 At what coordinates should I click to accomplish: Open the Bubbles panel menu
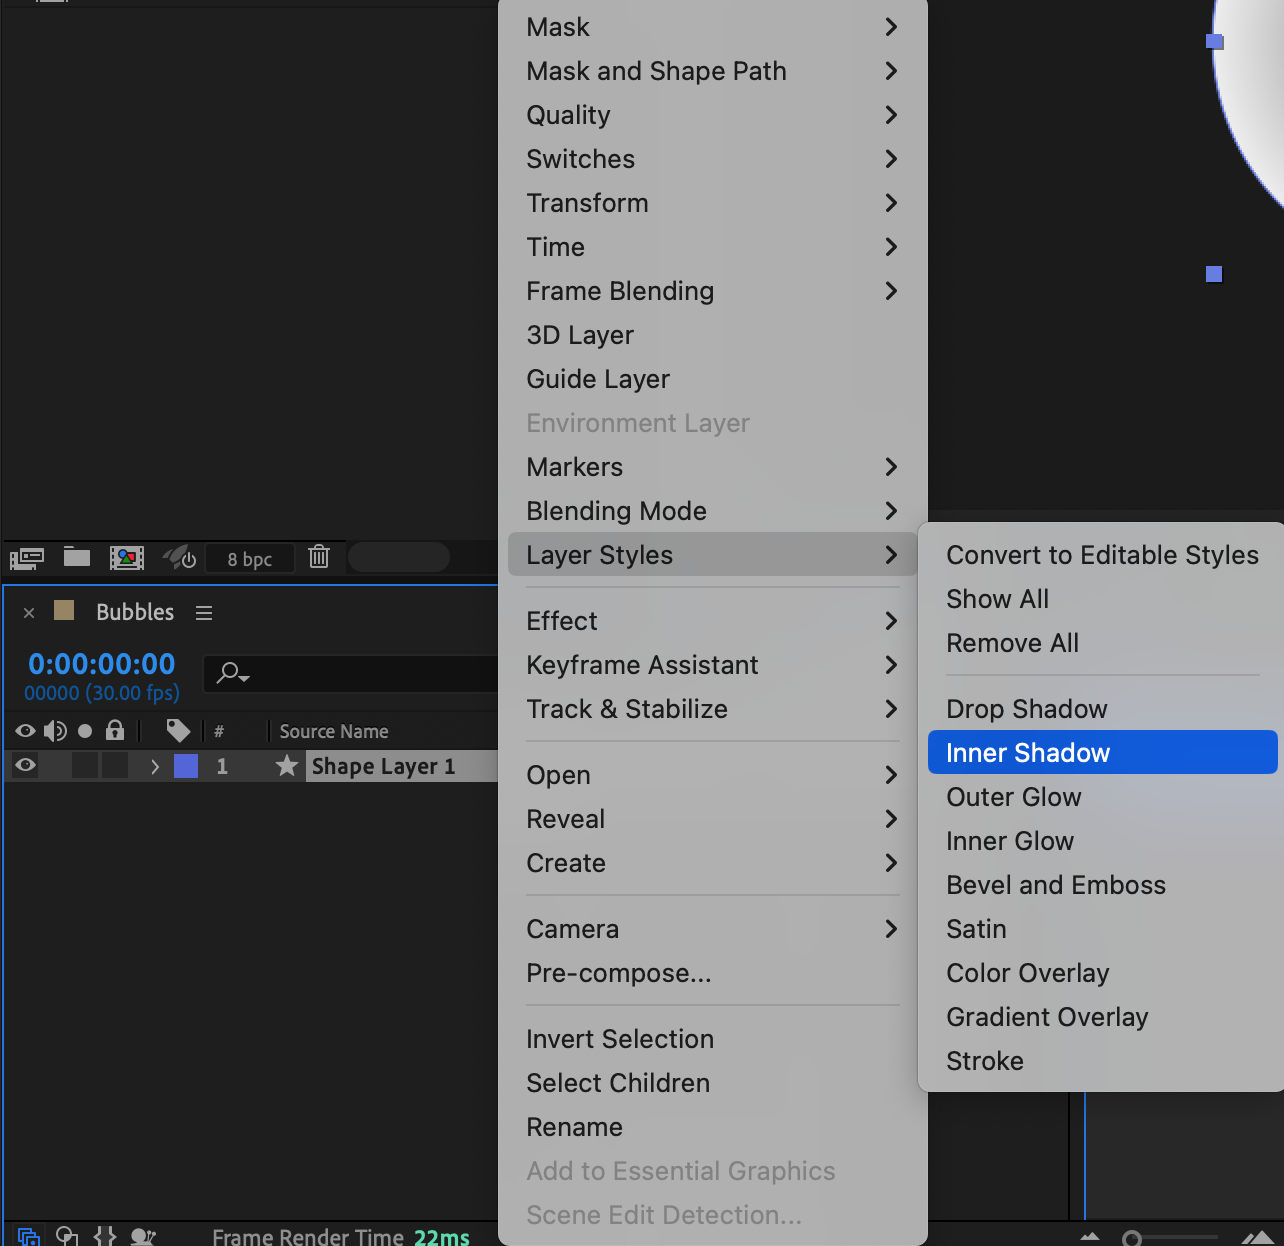204,613
